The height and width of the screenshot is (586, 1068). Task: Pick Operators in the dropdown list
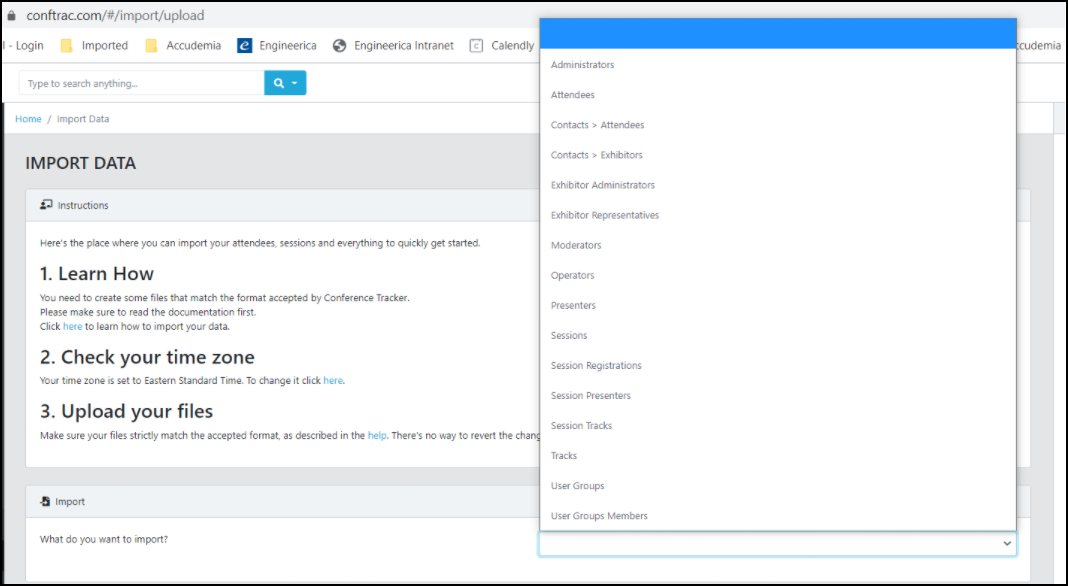point(778,275)
